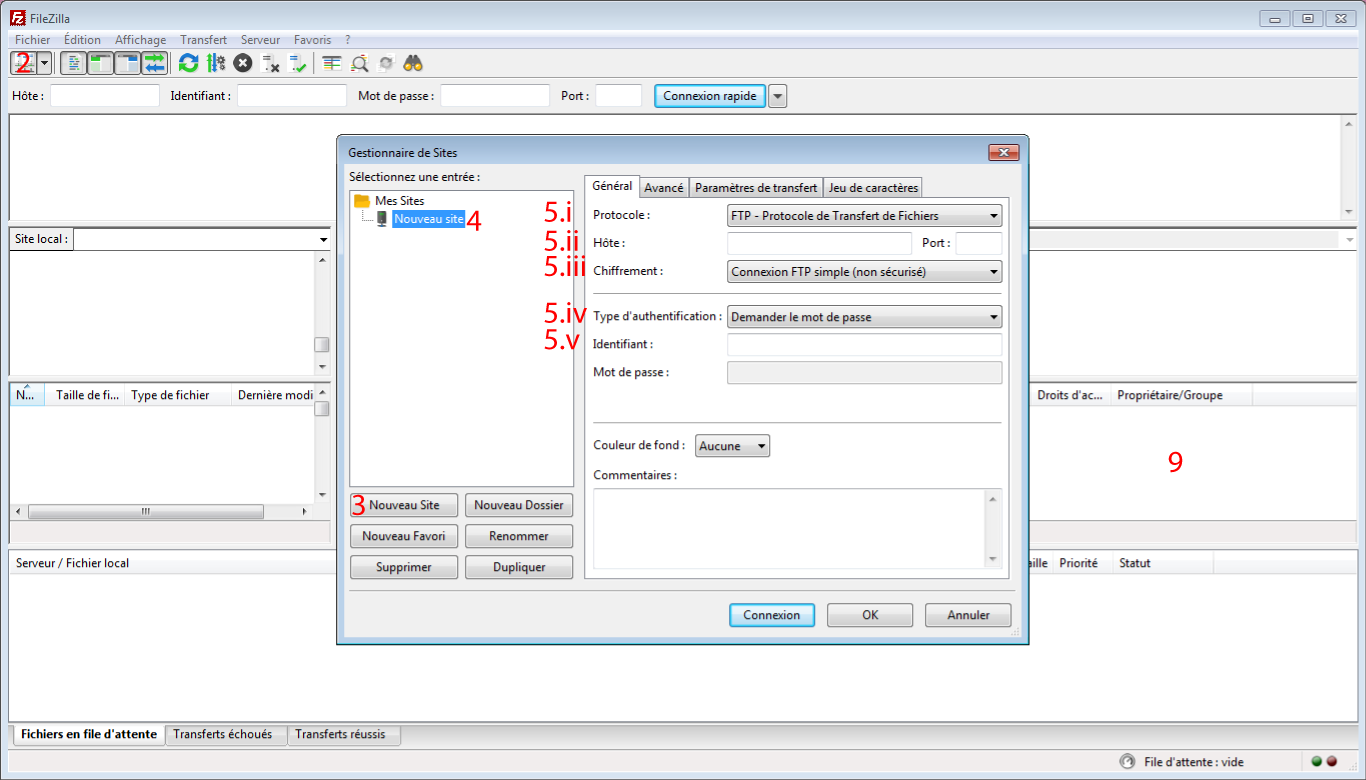The height and width of the screenshot is (780, 1366).
Task: Switch to the Paramètres de transfert tab
Action: coord(756,188)
